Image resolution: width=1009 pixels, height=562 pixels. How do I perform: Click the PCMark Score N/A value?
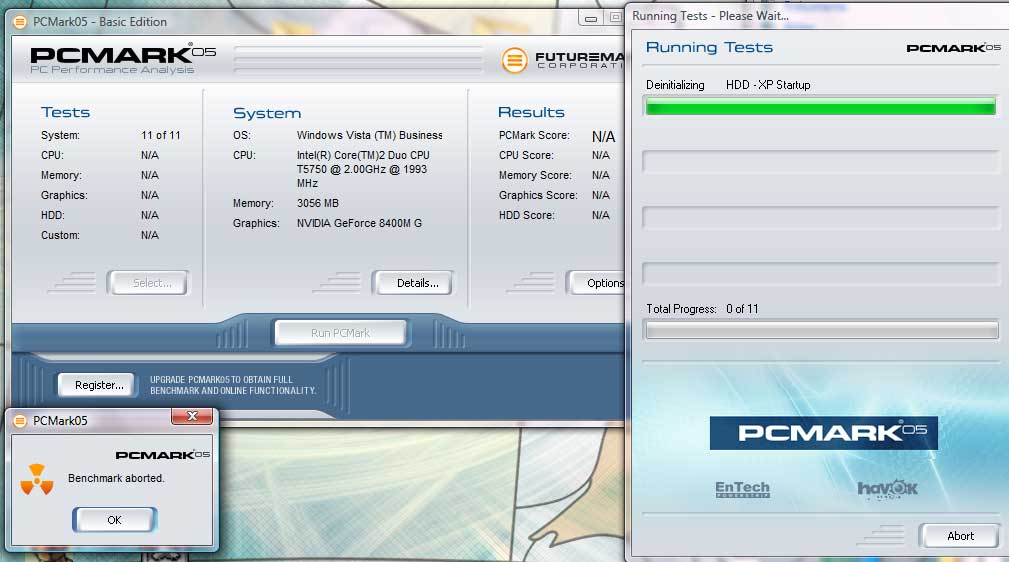(603, 136)
